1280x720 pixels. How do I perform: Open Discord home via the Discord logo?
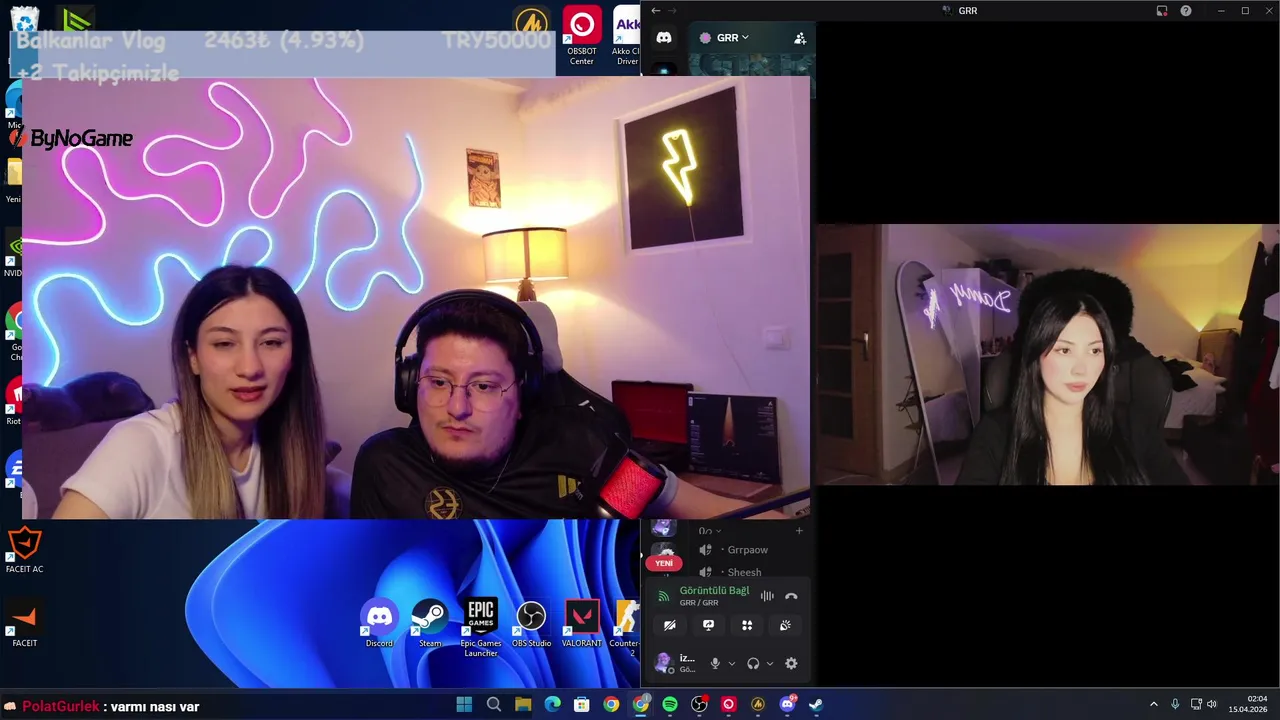664,38
